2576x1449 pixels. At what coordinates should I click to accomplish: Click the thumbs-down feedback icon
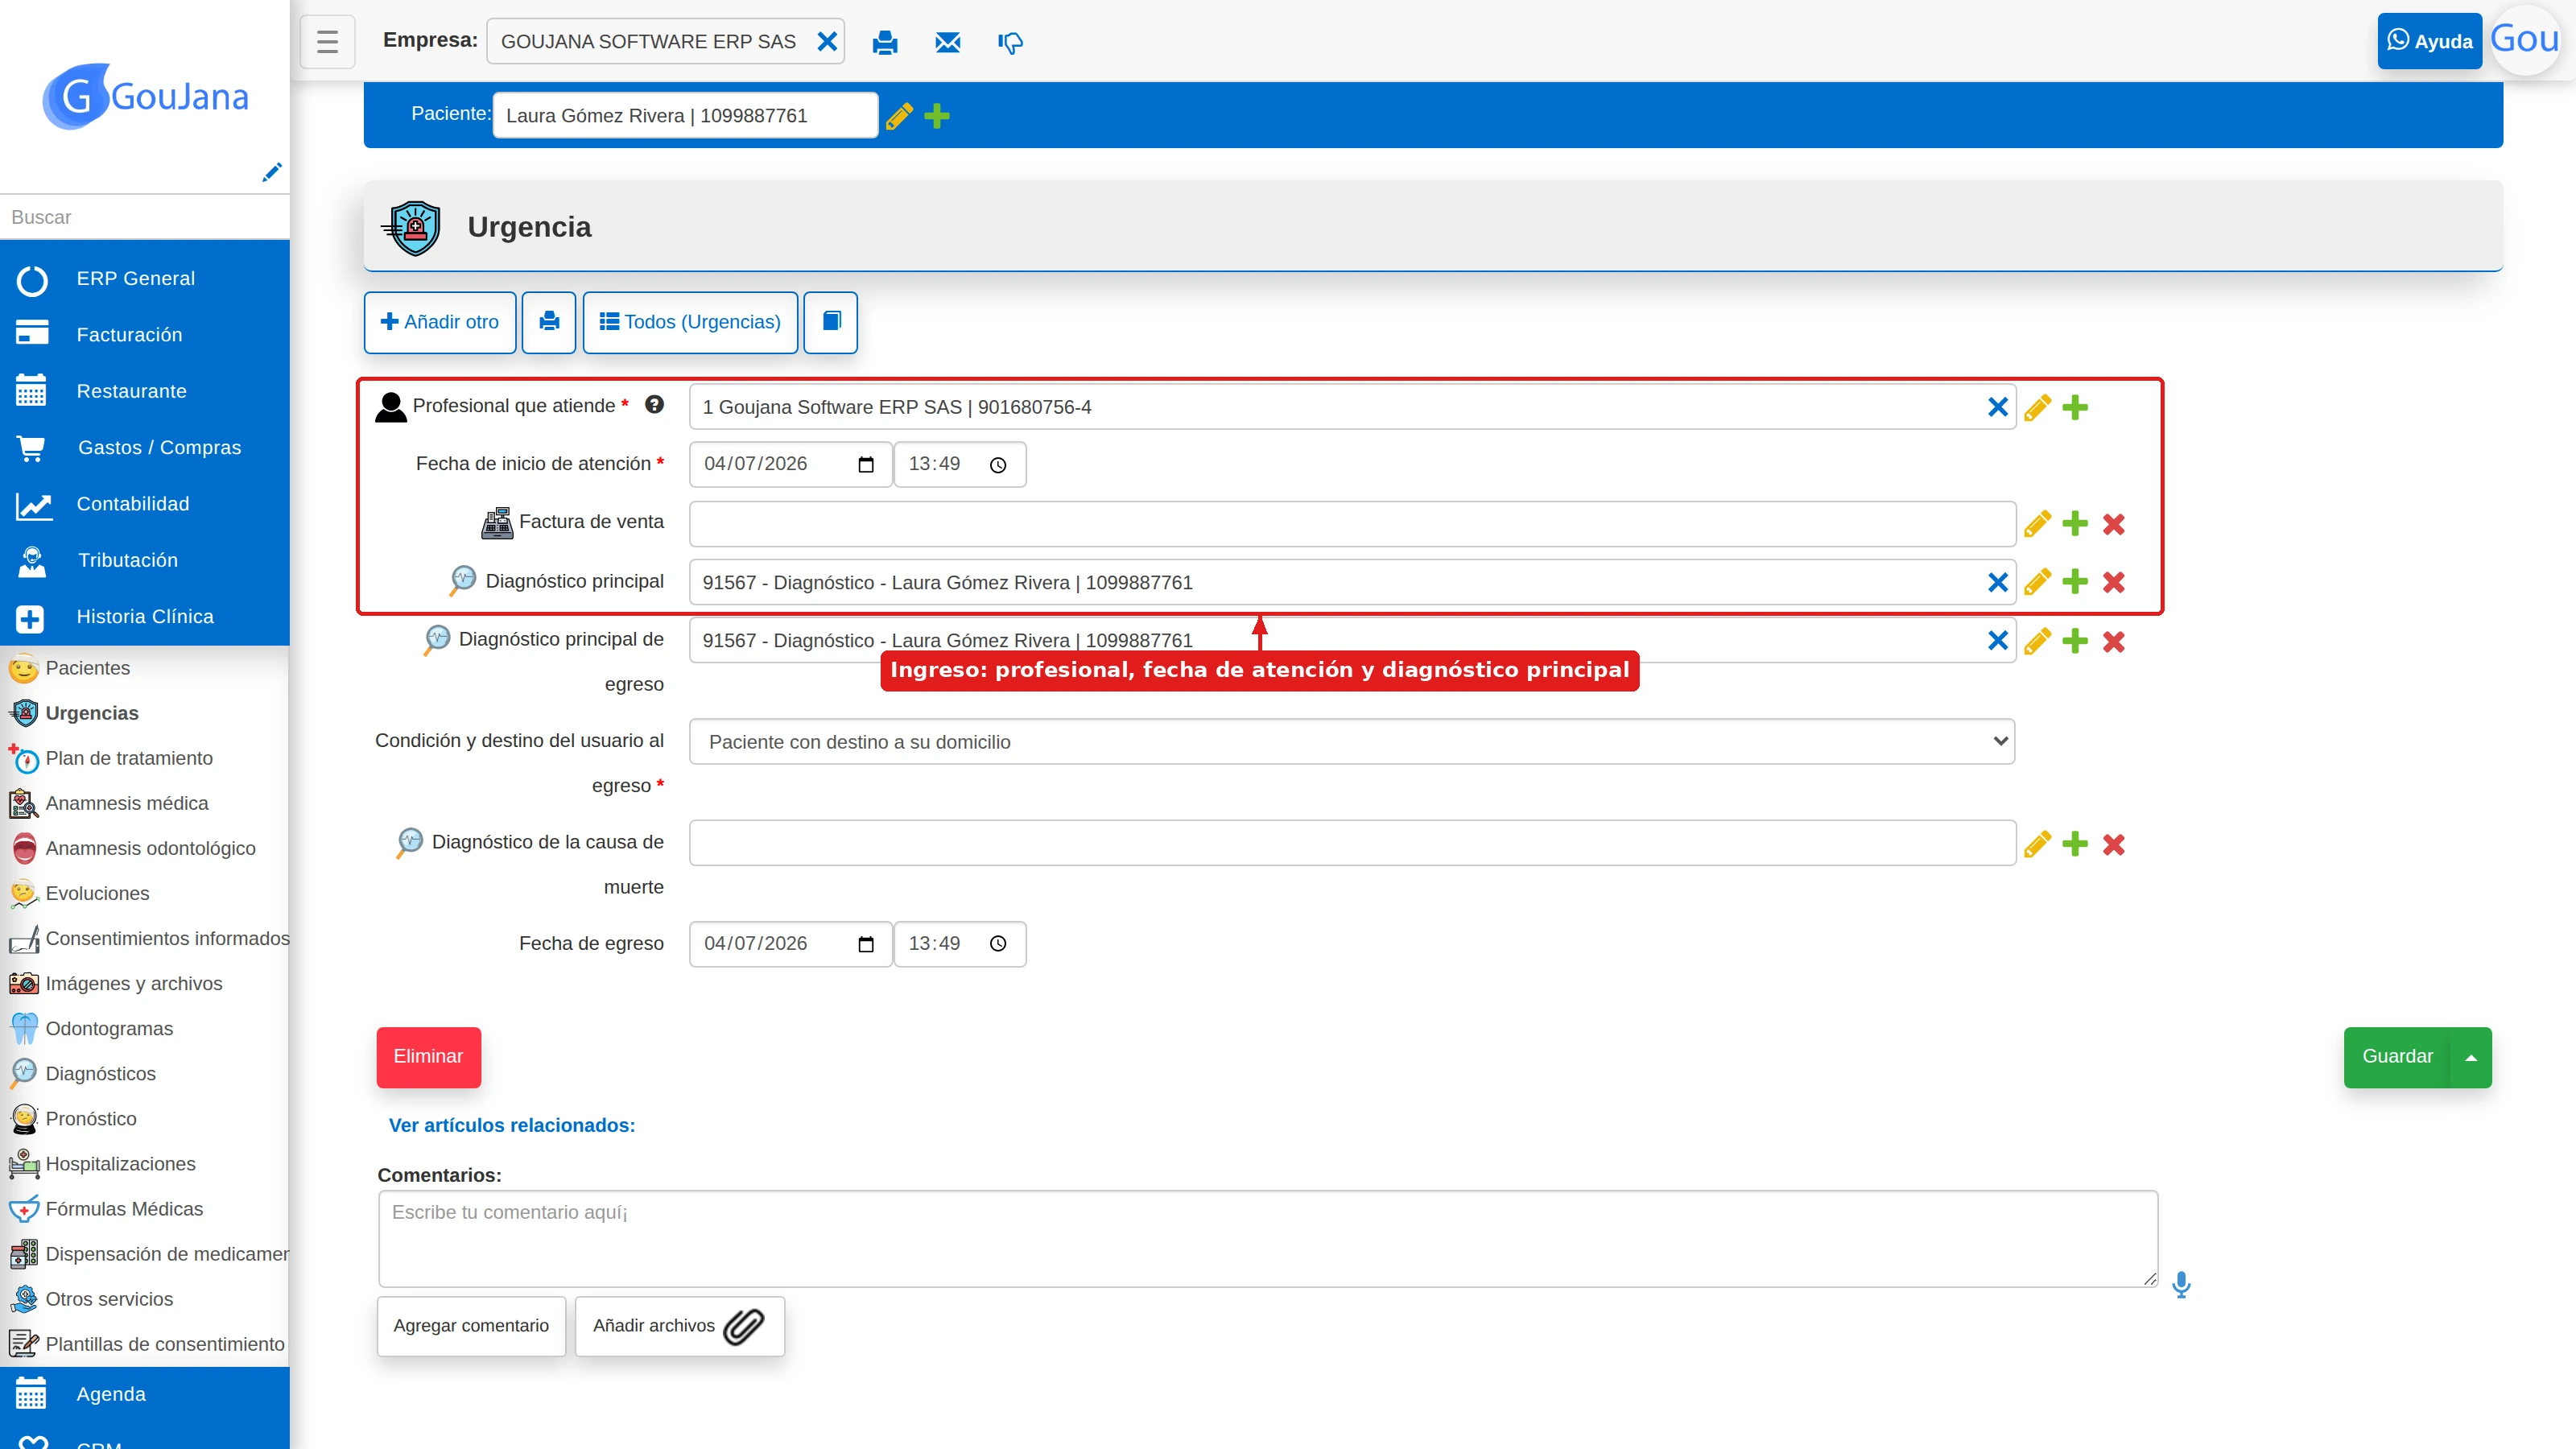coord(1010,42)
